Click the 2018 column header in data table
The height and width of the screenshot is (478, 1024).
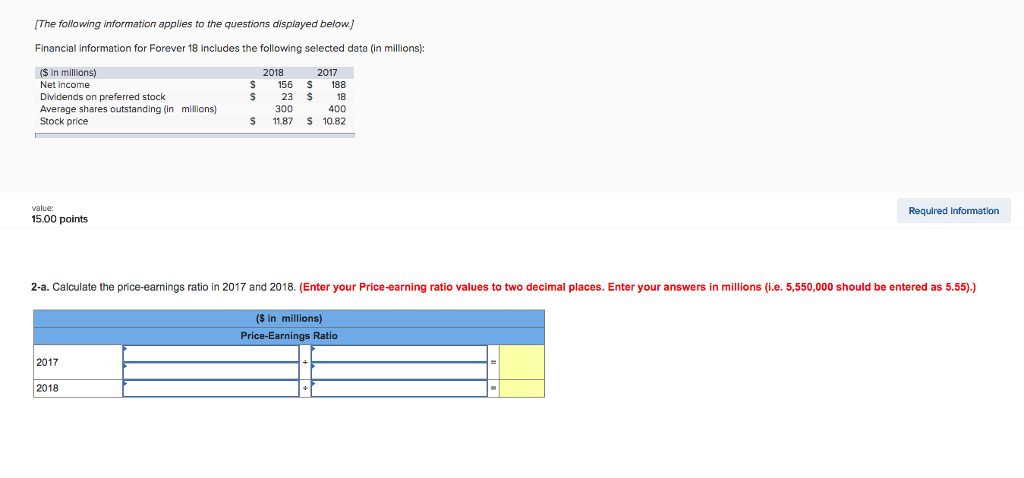click(272, 73)
